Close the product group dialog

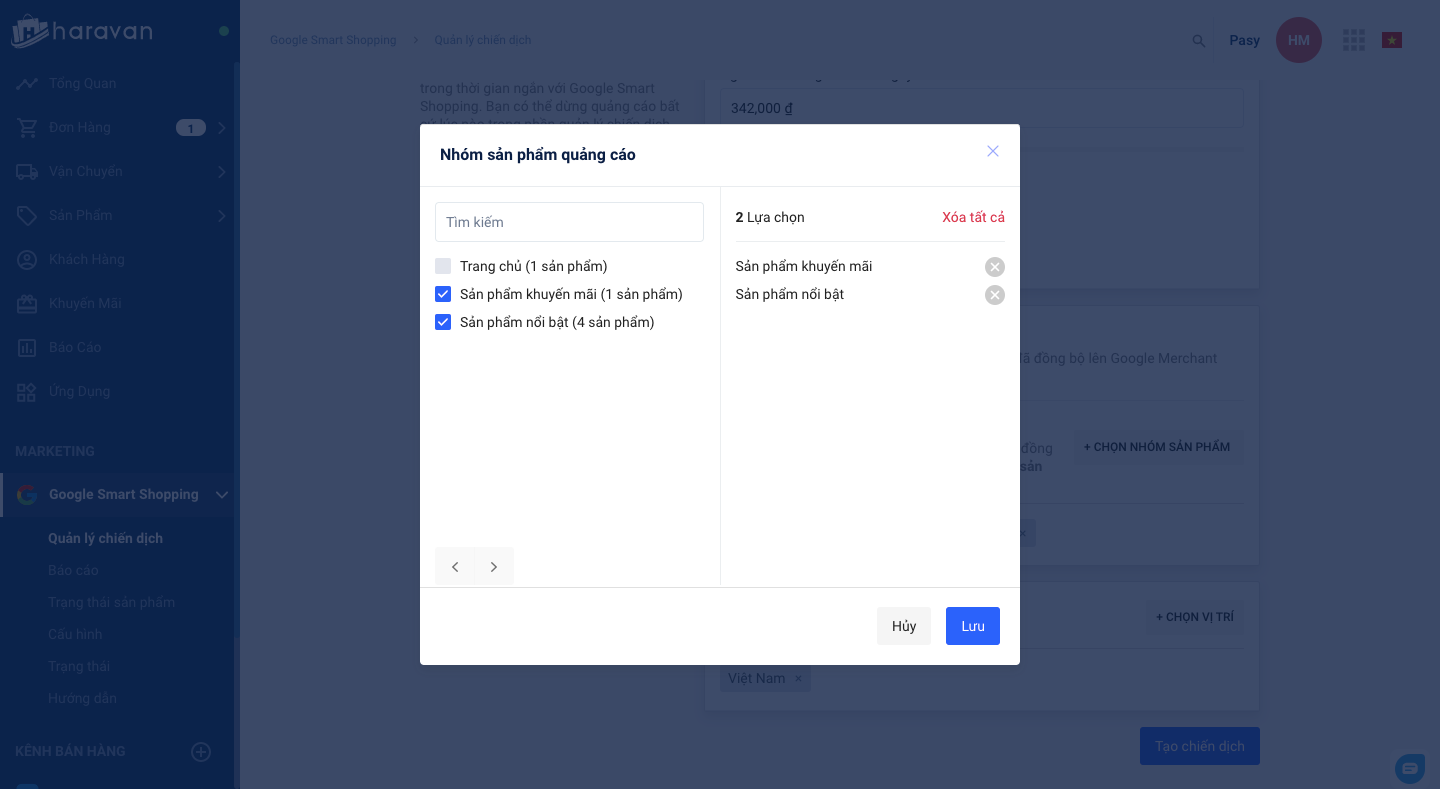(x=993, y=151)
